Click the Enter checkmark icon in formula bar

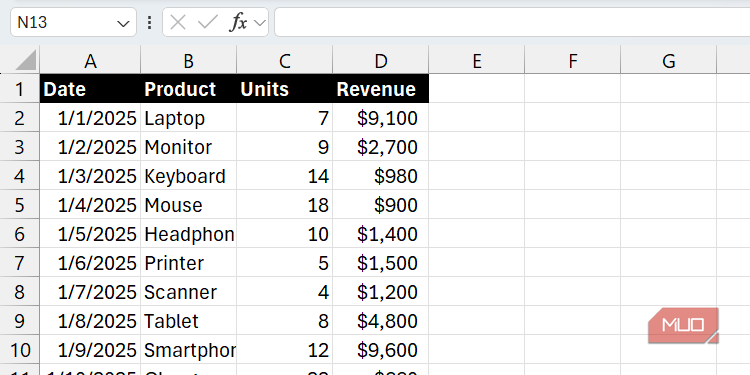click(x=208, y=22)
